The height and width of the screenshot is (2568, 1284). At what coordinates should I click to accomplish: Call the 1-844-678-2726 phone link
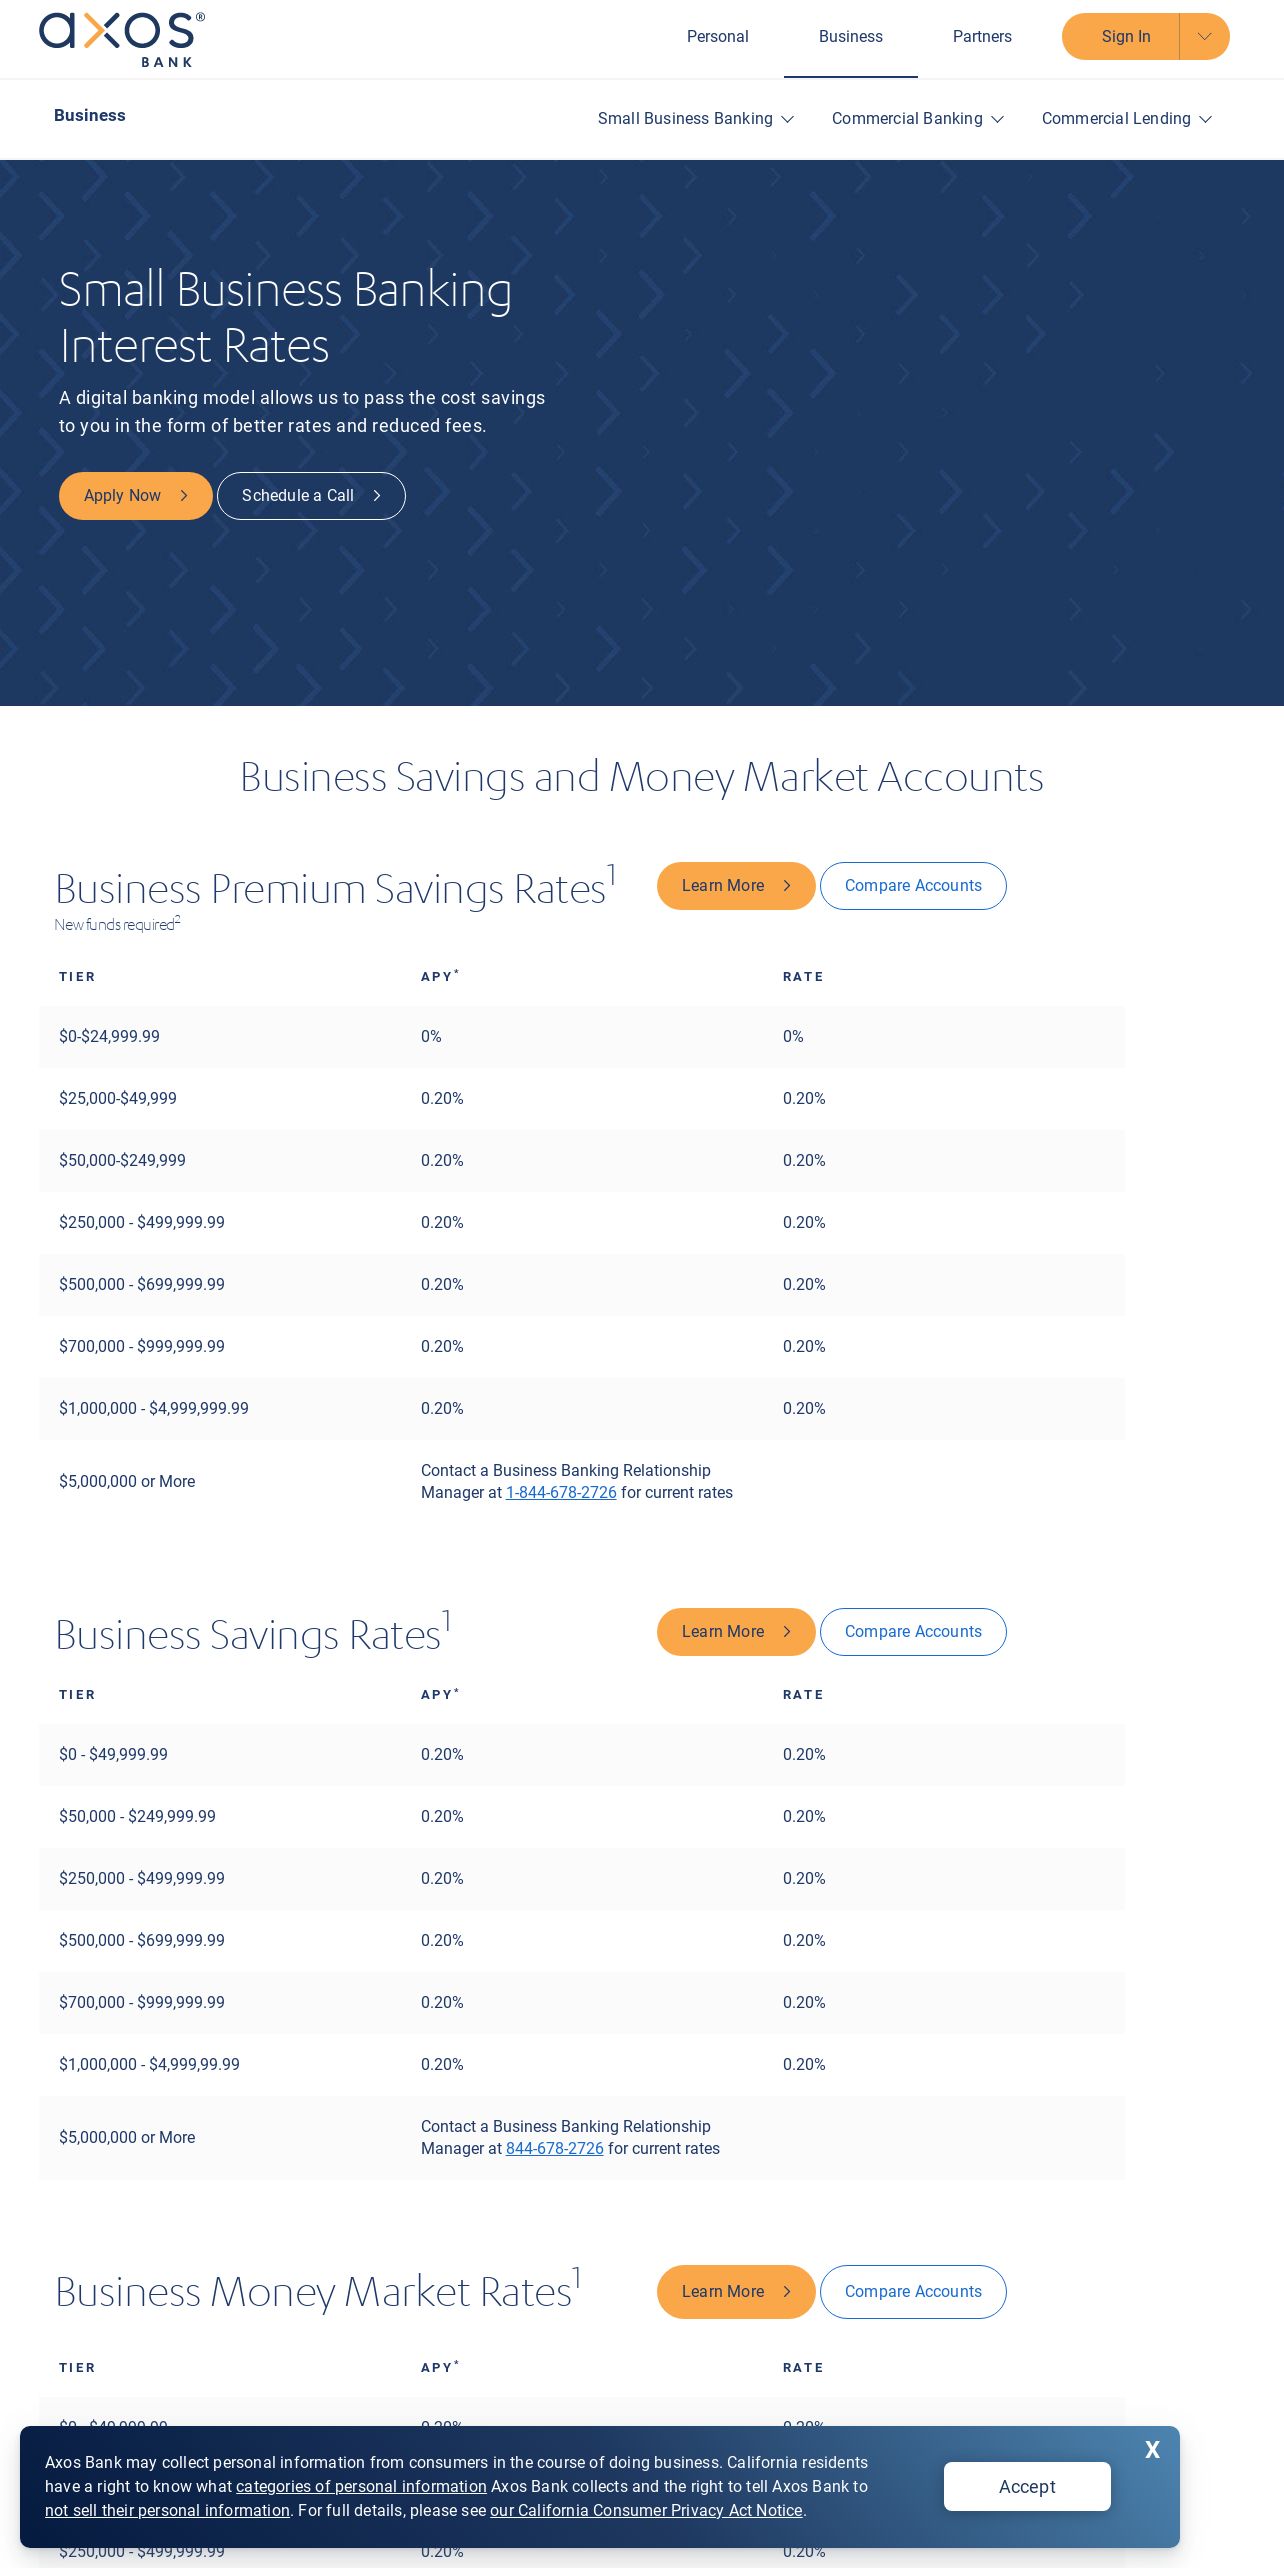[x=561, y=1493]
